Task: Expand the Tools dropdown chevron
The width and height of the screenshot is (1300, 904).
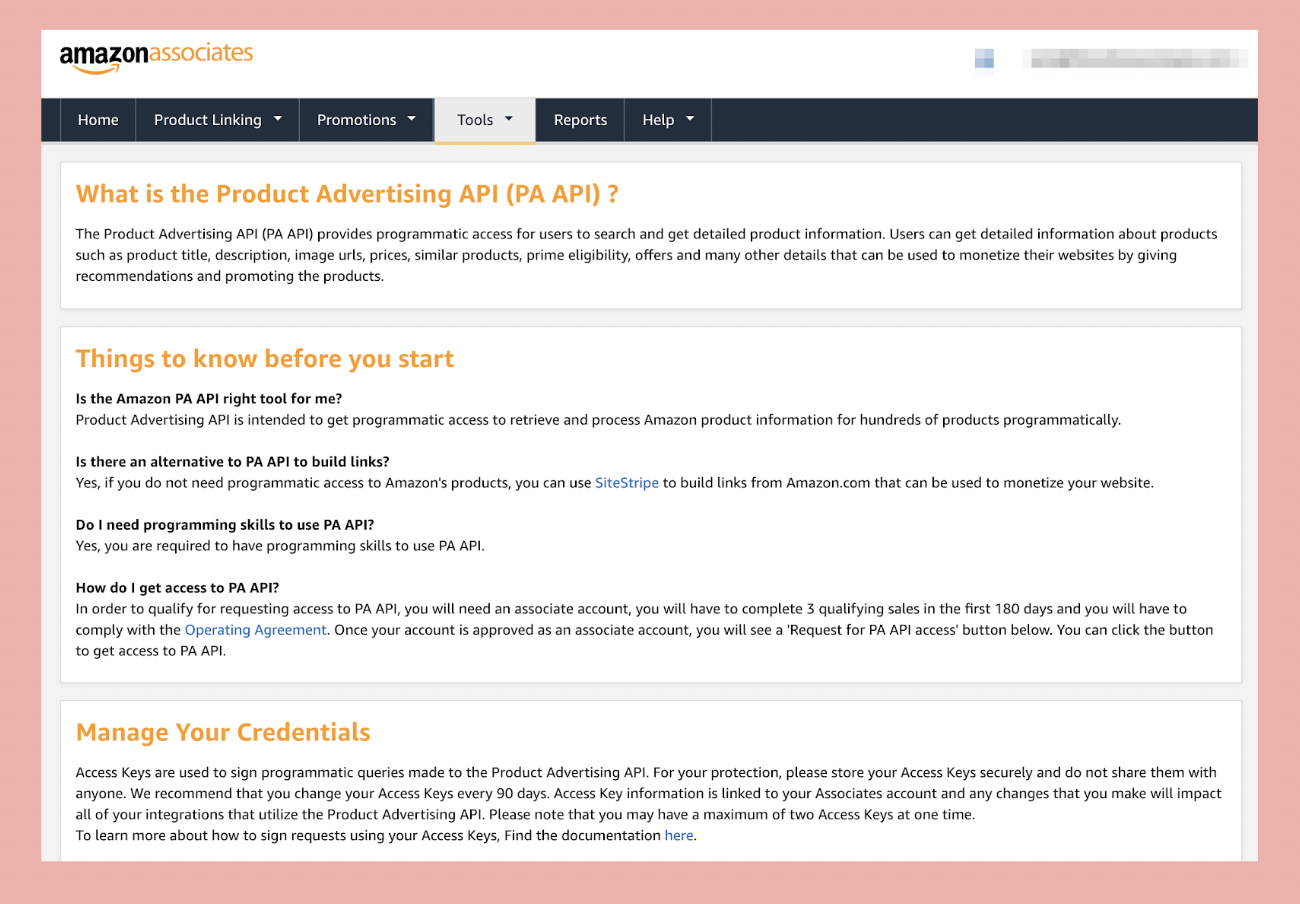Action: pyautogui.click(x=508, y=119)
